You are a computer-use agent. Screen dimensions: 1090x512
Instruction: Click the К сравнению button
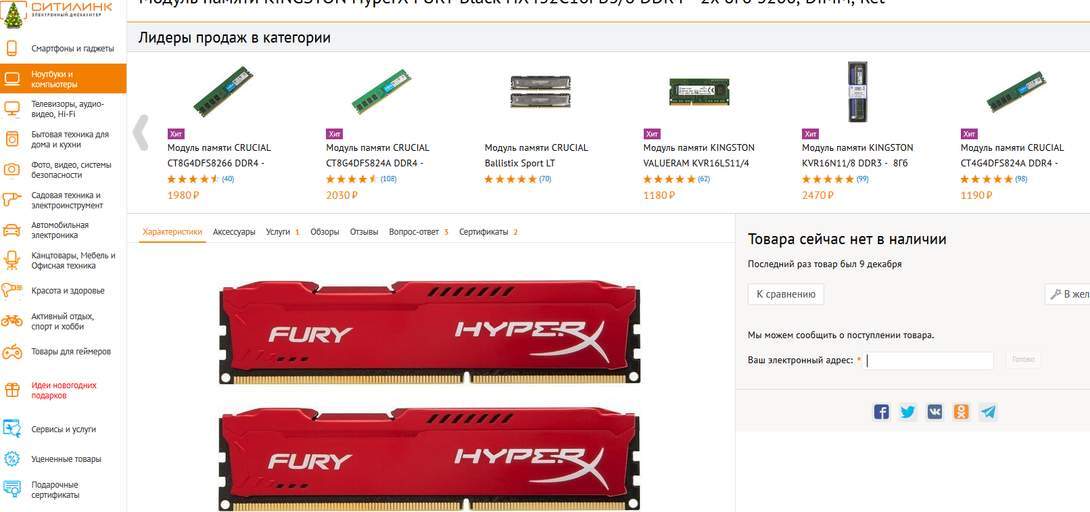pos(786,294)
